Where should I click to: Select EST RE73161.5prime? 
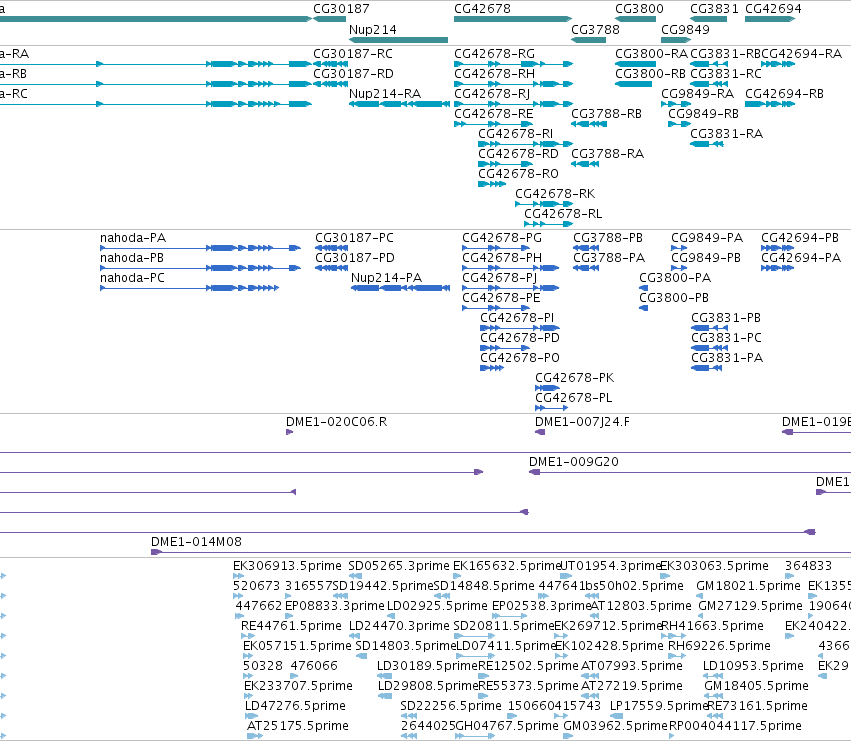point(758,706)
